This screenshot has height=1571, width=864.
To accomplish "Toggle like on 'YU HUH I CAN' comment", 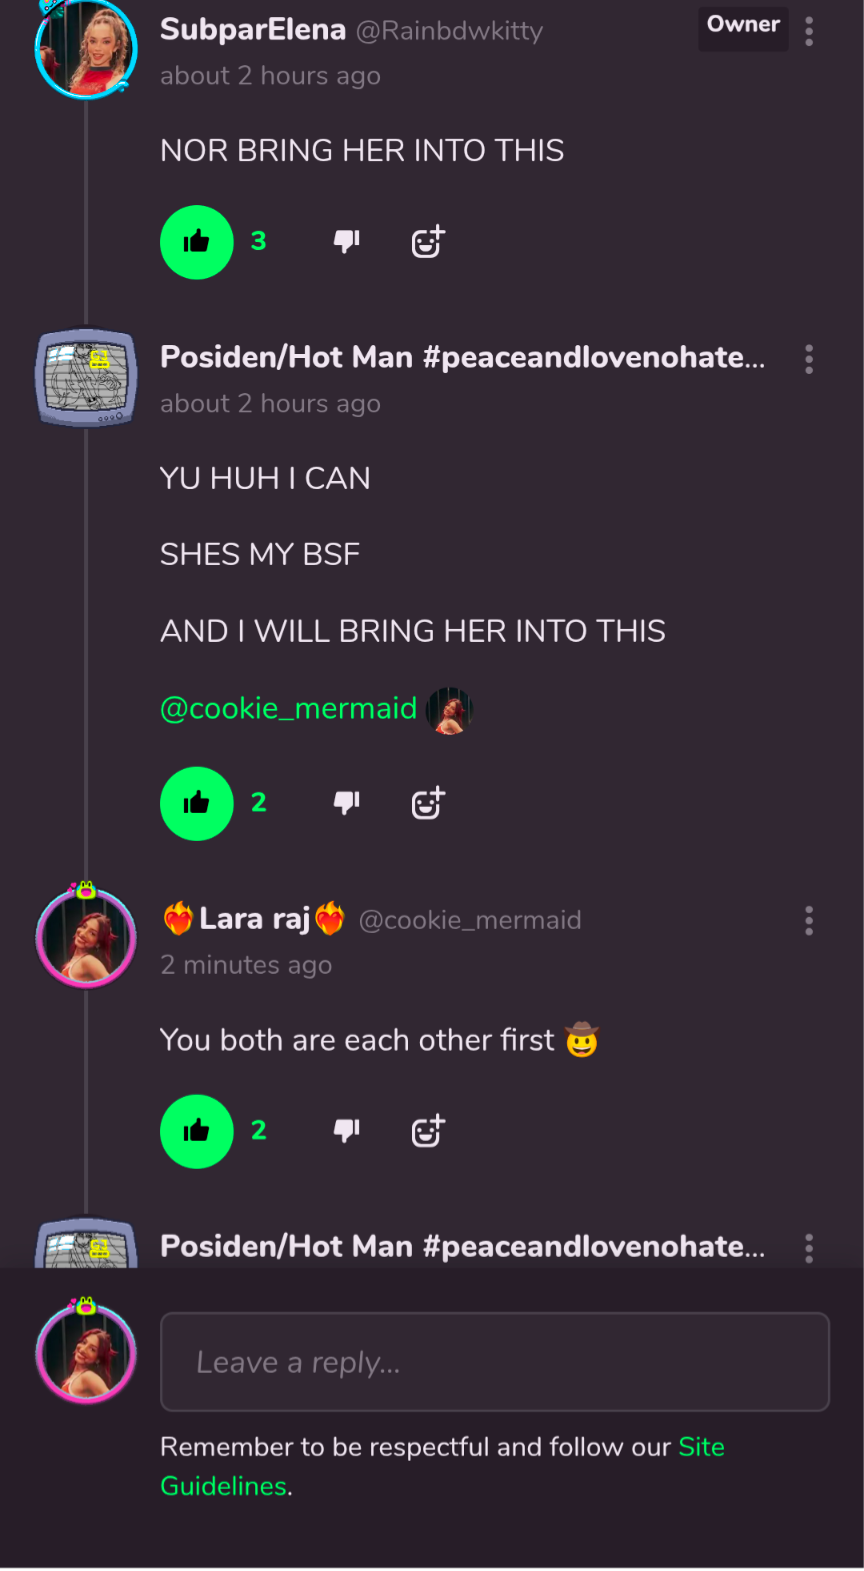I will click(x=197, y=803).
